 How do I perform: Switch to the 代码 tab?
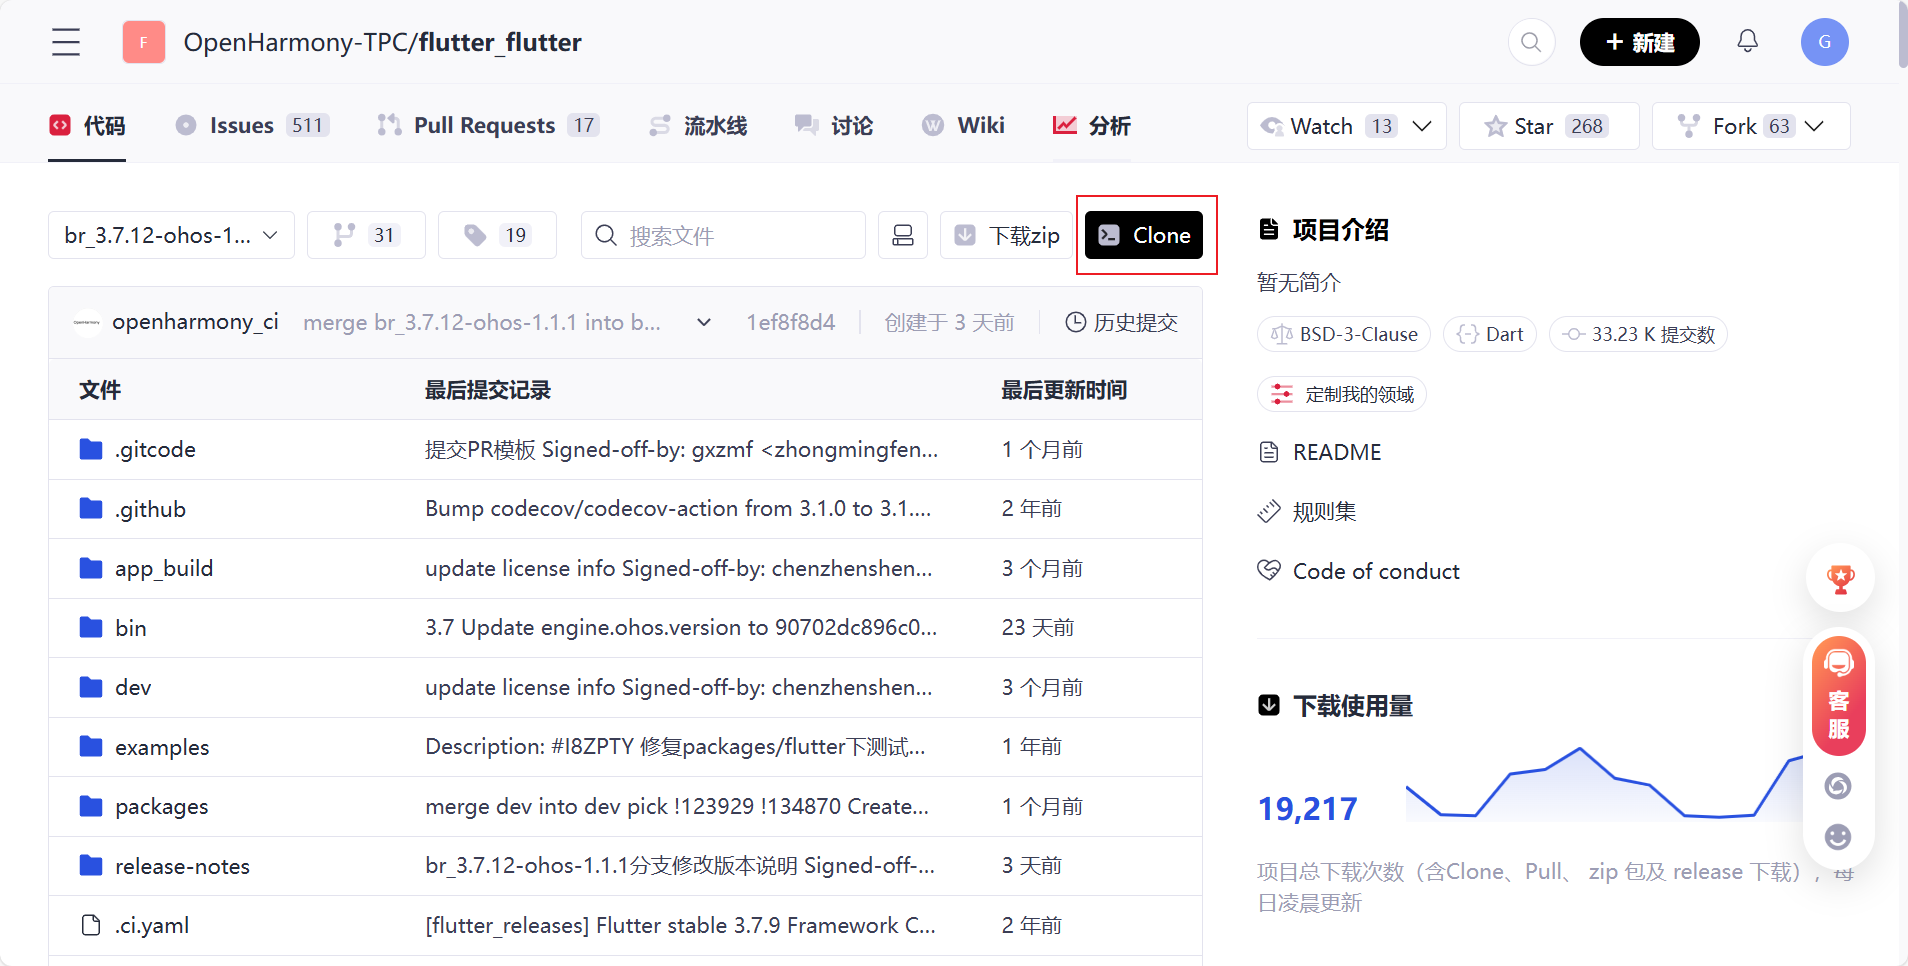coord(87,126)
